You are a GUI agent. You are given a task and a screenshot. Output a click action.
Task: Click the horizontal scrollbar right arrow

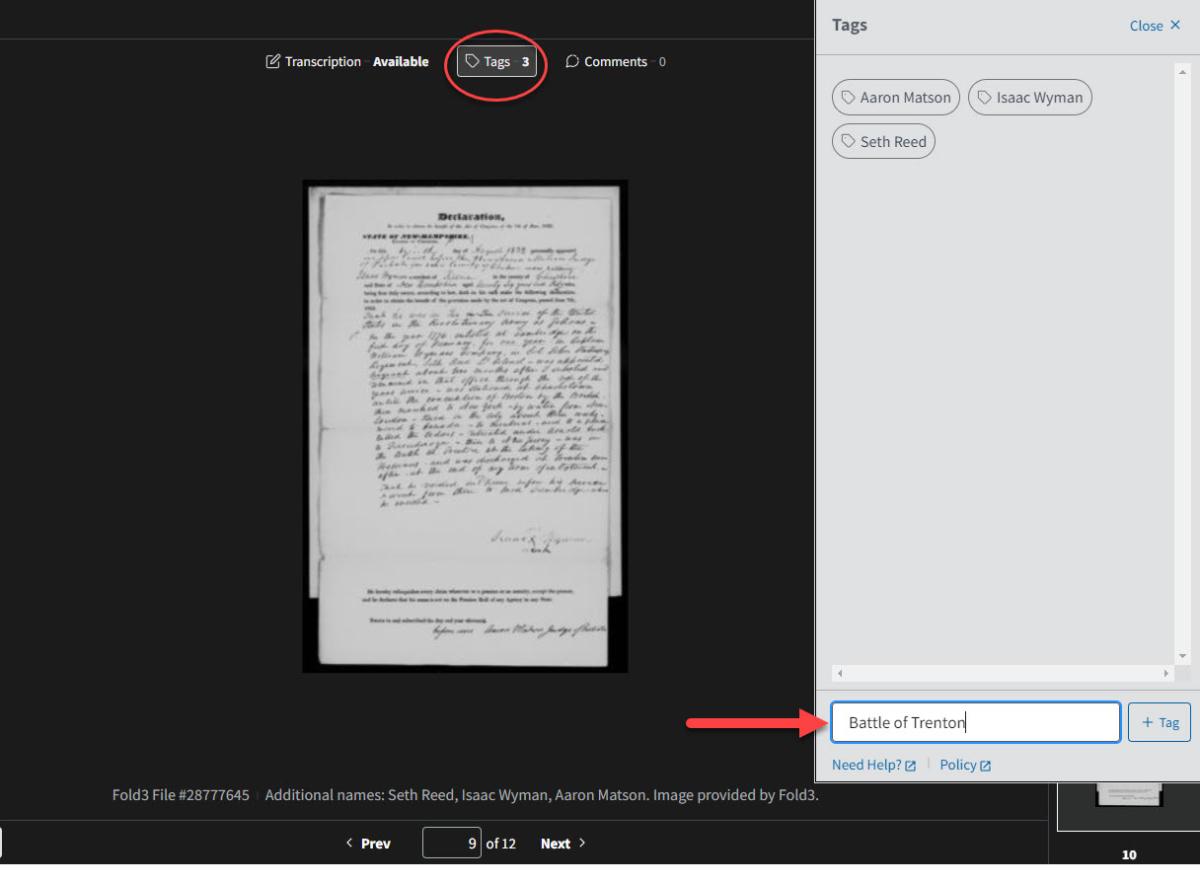(x=1166, y=674)
